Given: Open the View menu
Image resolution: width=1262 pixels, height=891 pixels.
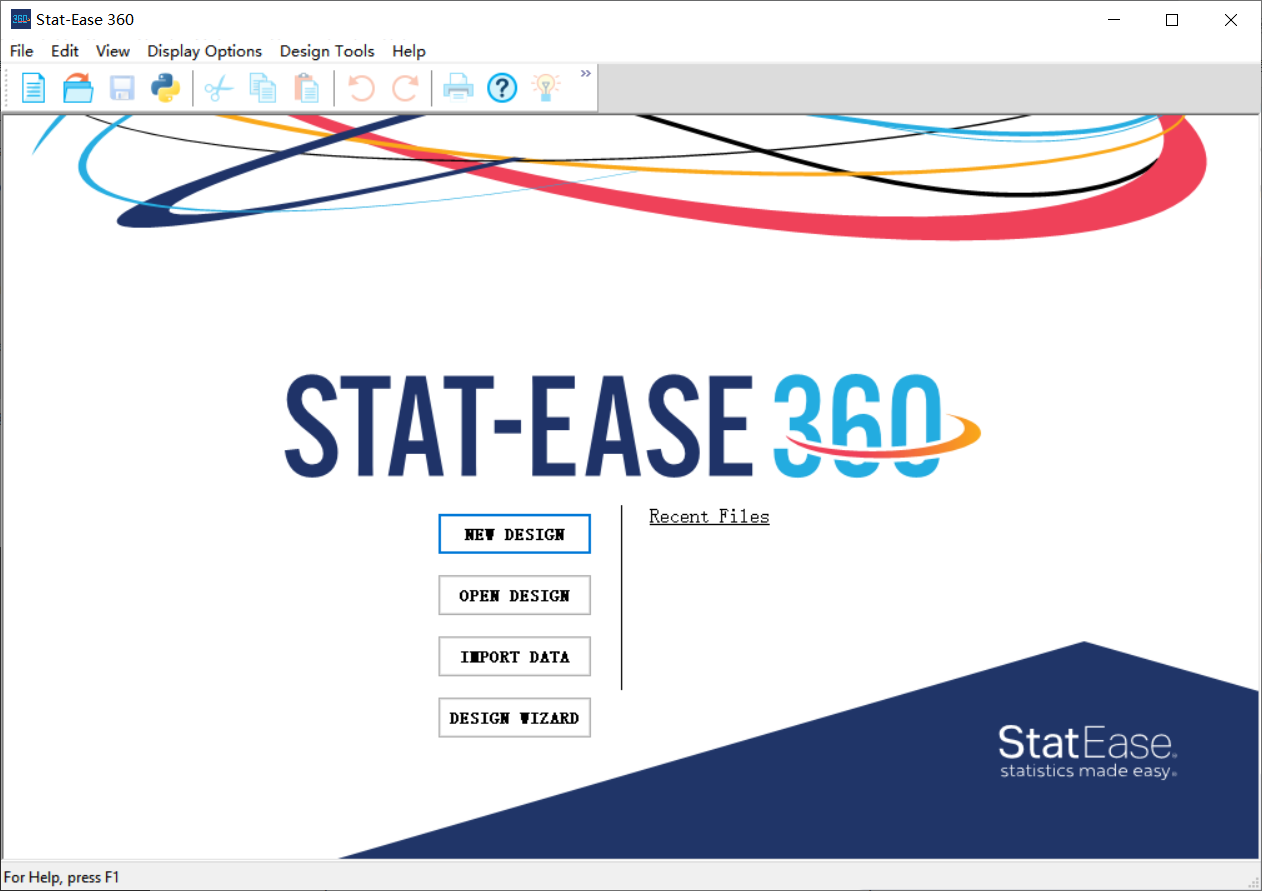Looking at the screenshot, I should coord(113,51).
